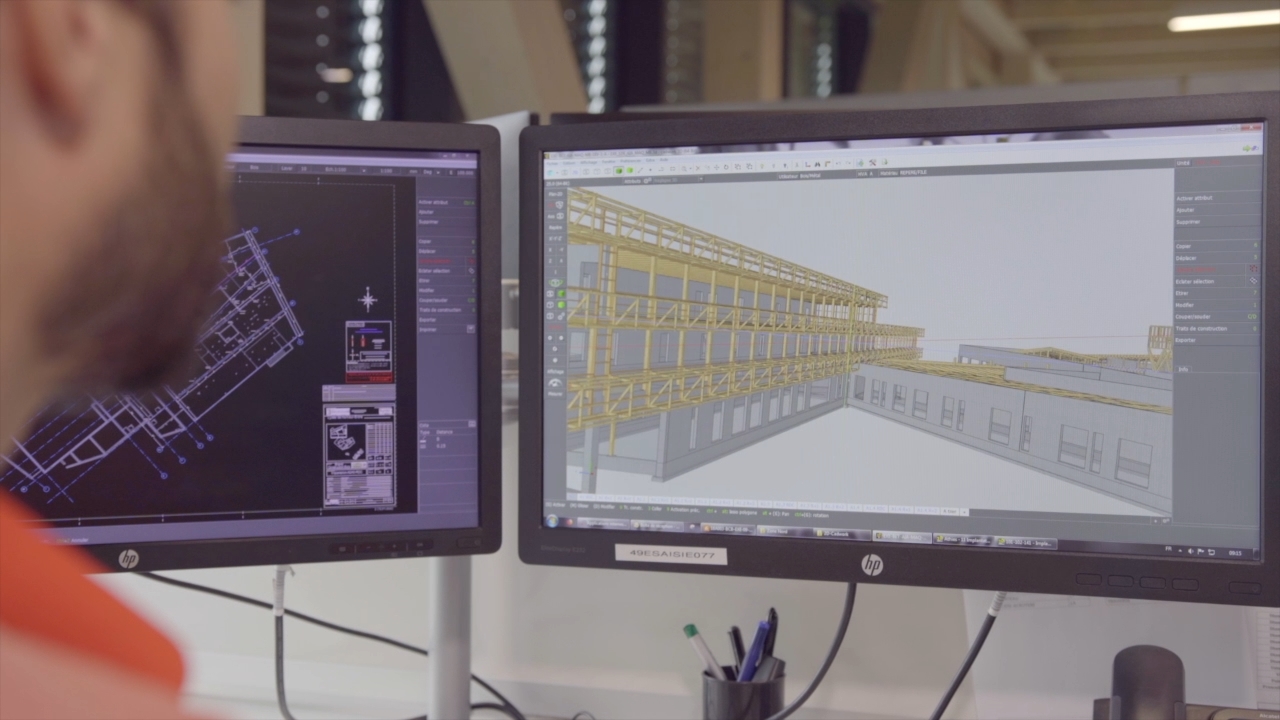Click the Unité label in the right panel
Viewport: 1280px width, 720px height.
click(1183, 163)
